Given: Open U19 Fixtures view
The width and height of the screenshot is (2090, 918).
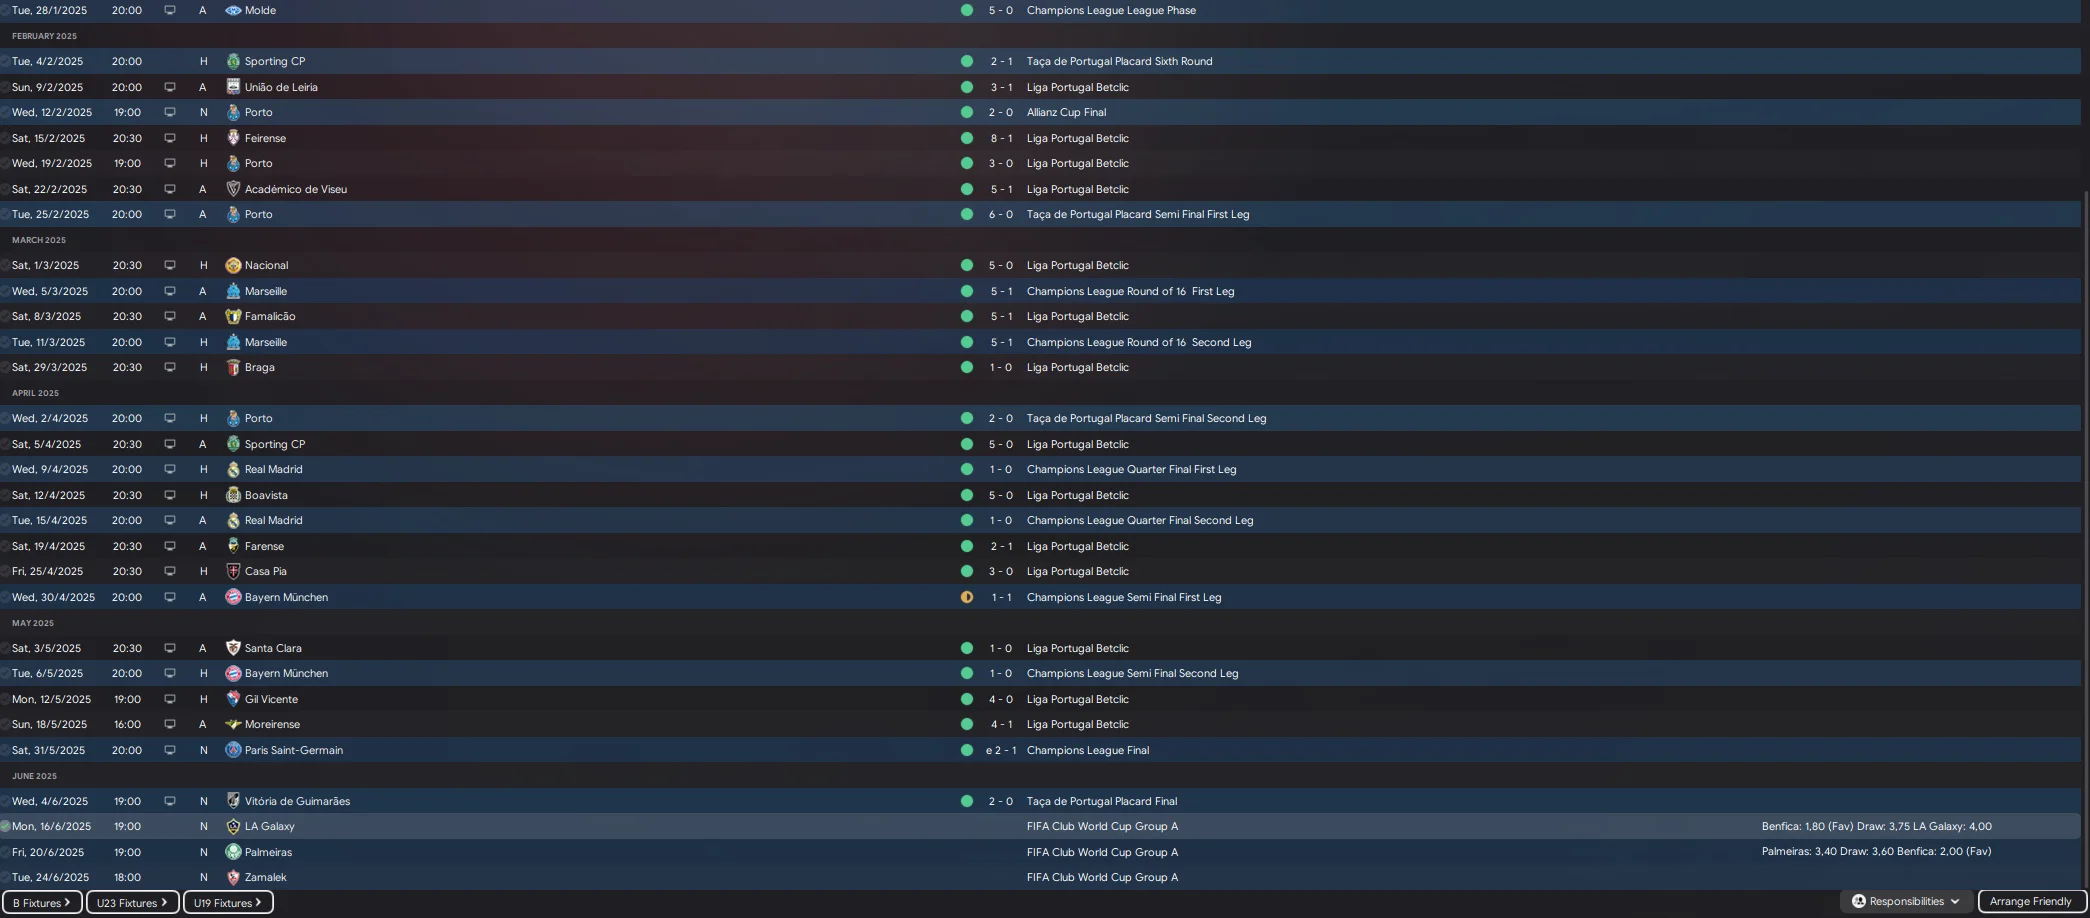Looking at the screenshot, I should click(228, 902).
